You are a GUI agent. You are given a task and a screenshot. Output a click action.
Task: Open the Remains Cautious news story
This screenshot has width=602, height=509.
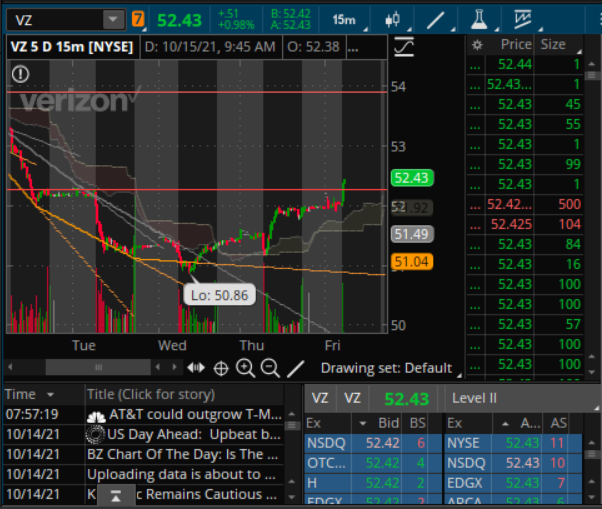pos(184,494)
